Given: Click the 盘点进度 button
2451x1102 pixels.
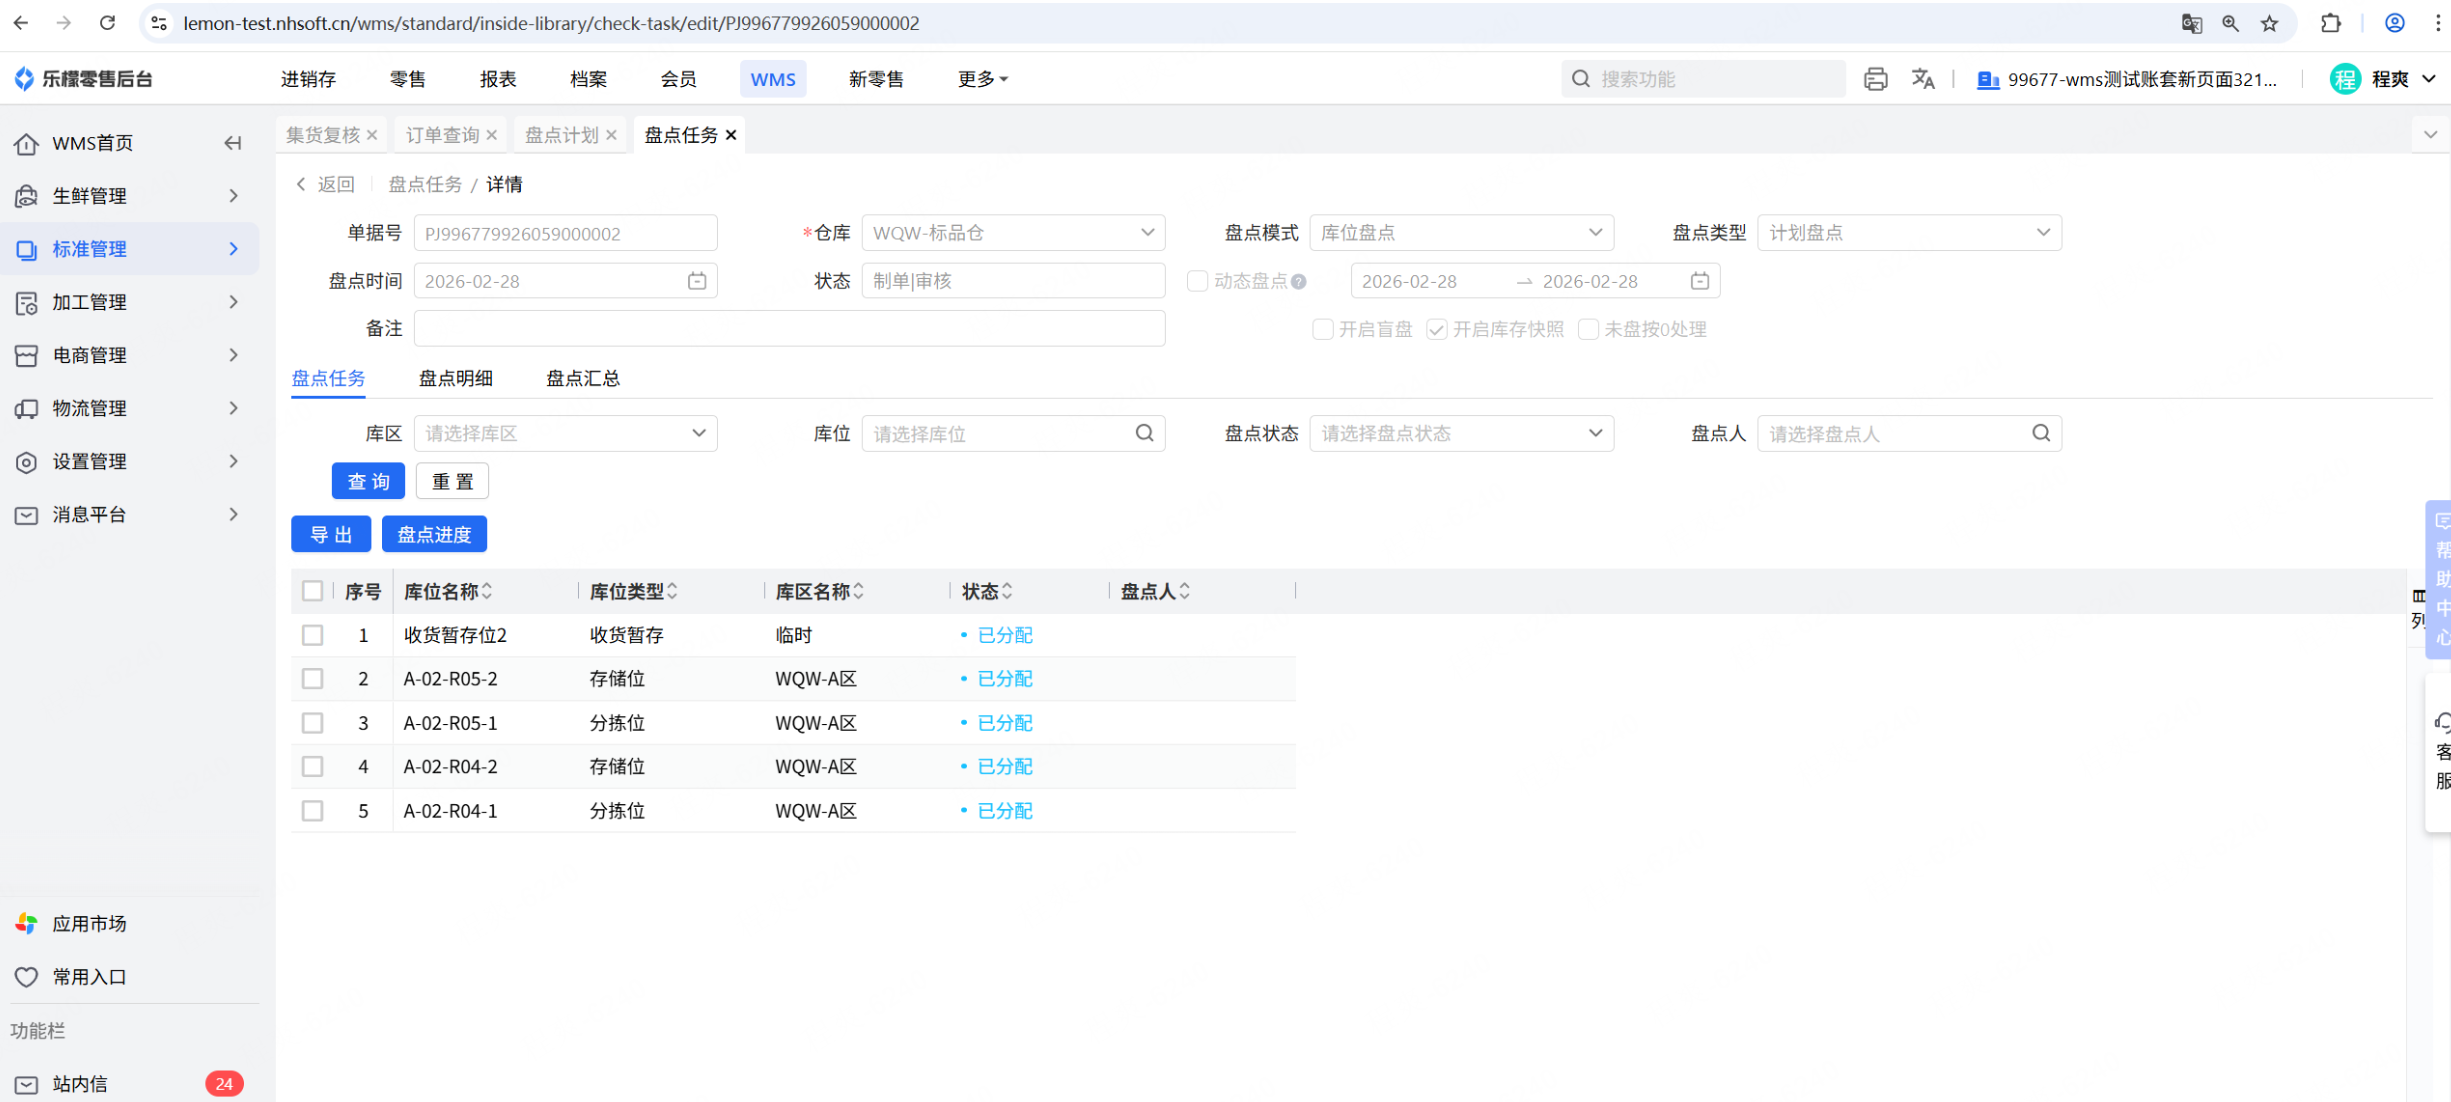Looking at the screenshot, I should [434, 534].
